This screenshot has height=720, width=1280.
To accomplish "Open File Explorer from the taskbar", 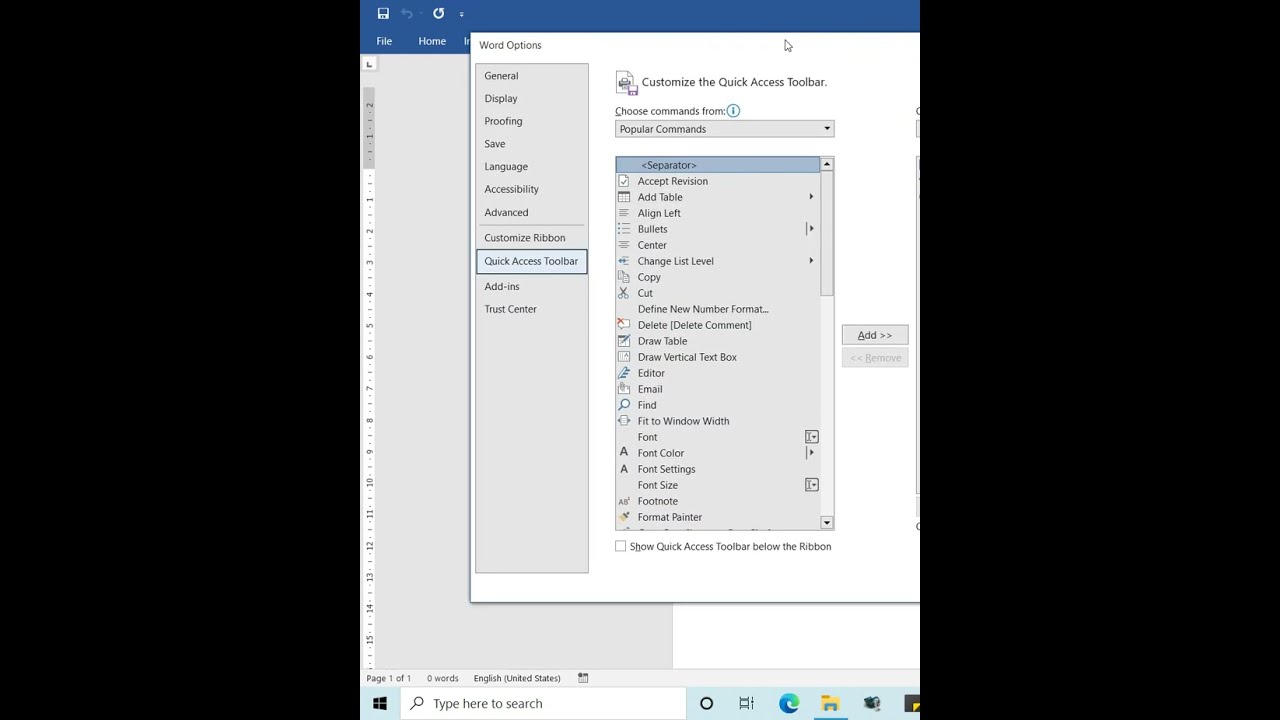I will pyautogui.click(x=830, y=704).
